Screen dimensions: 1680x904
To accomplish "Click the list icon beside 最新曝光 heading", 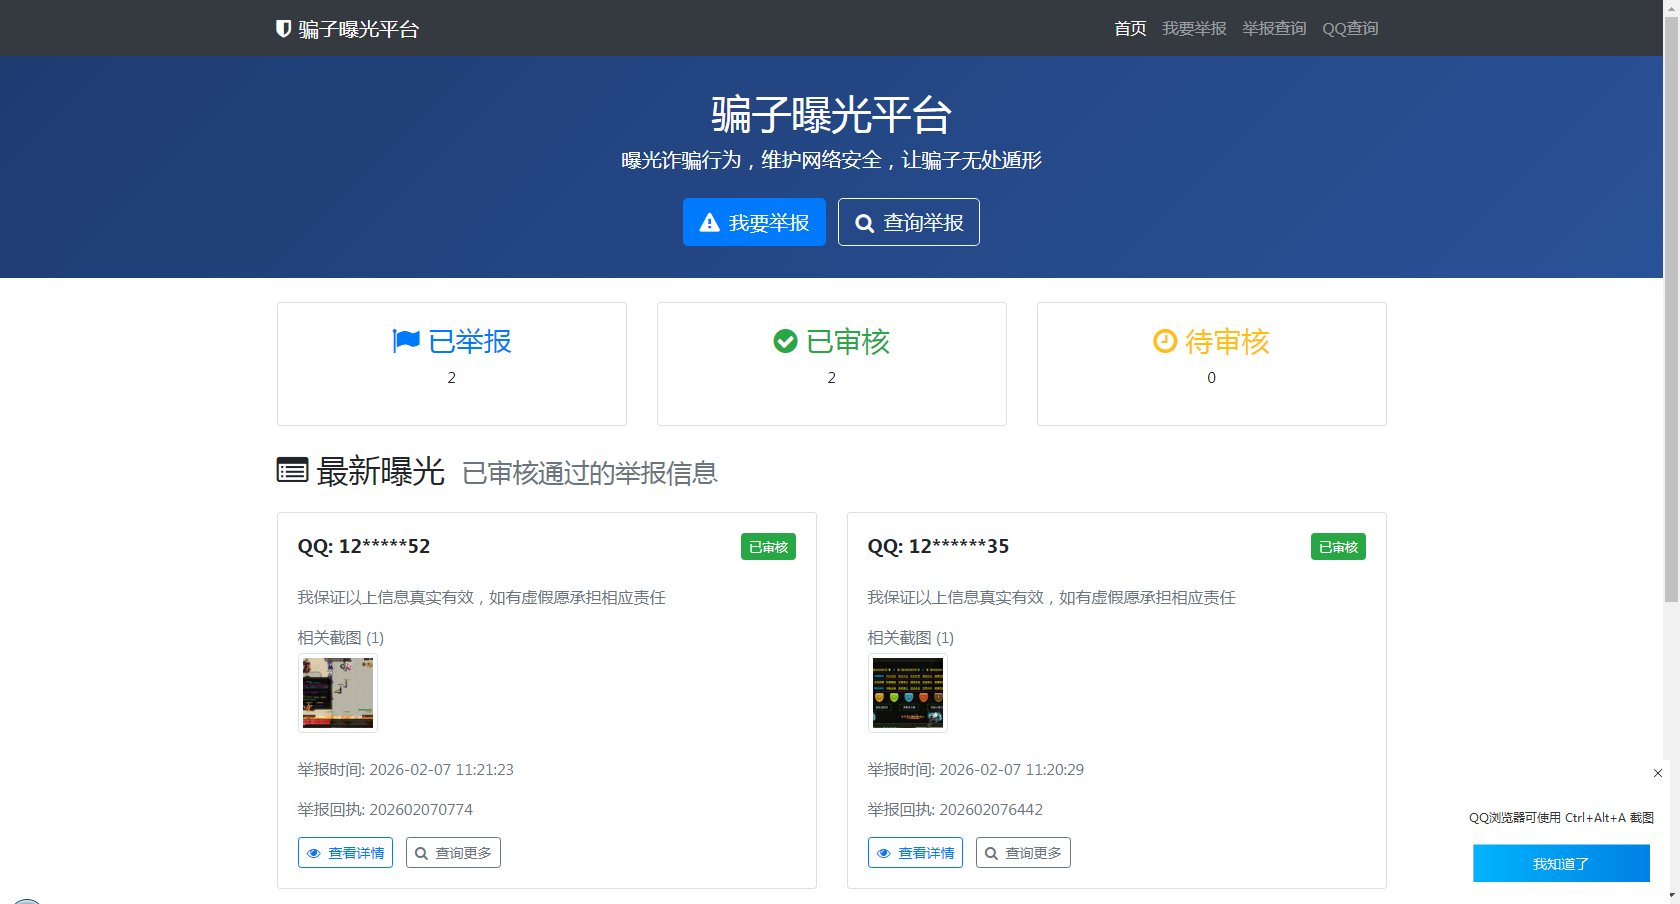I will [x=292, y=470].
